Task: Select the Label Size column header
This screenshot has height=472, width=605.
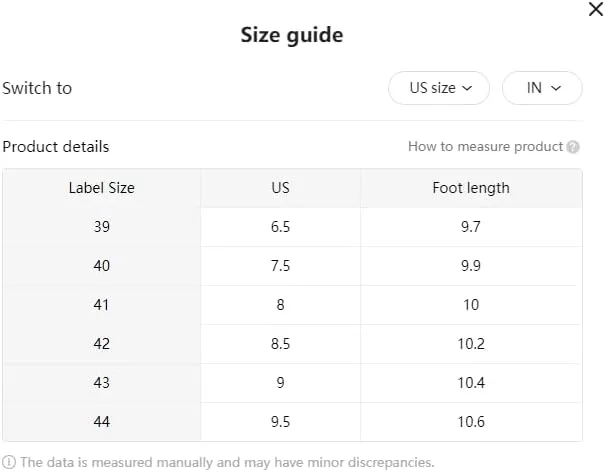Action: [x=102, y=188]
